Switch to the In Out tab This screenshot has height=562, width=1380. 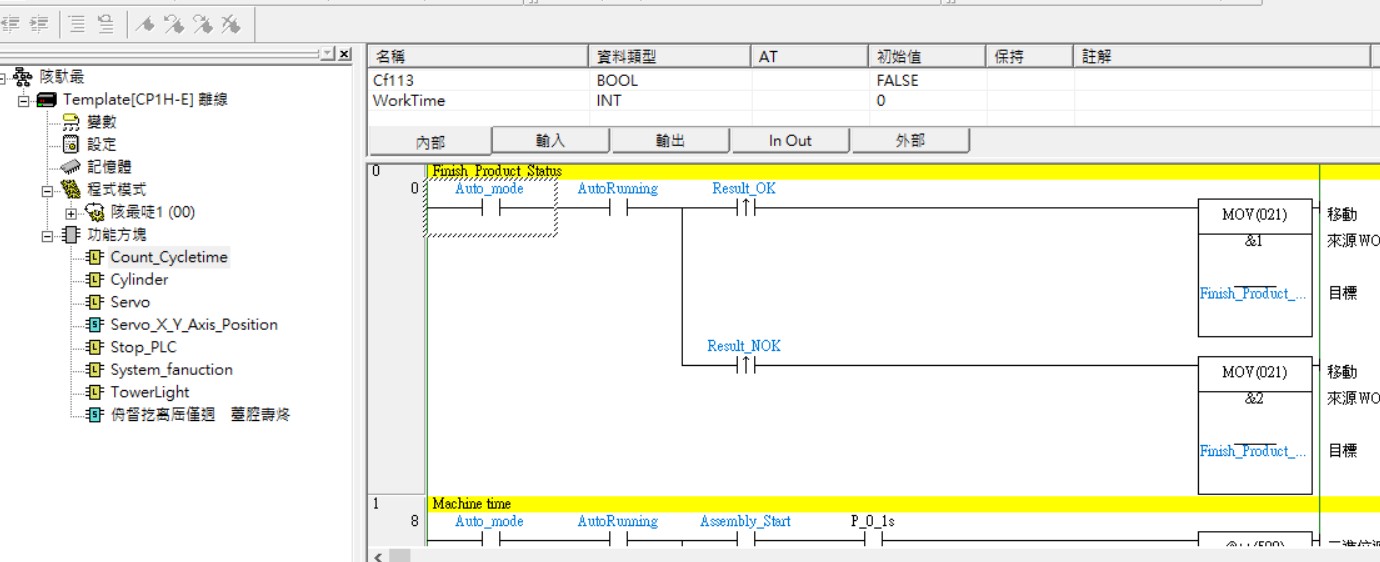(x=790, y=141)
